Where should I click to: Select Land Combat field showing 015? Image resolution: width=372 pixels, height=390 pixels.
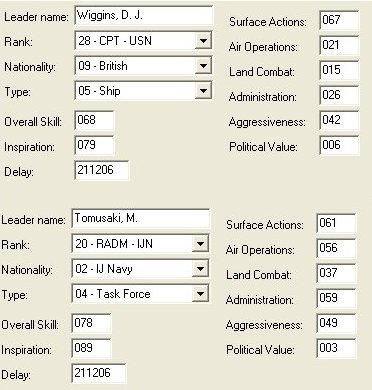pyautogui.click(x=339, y=70)
